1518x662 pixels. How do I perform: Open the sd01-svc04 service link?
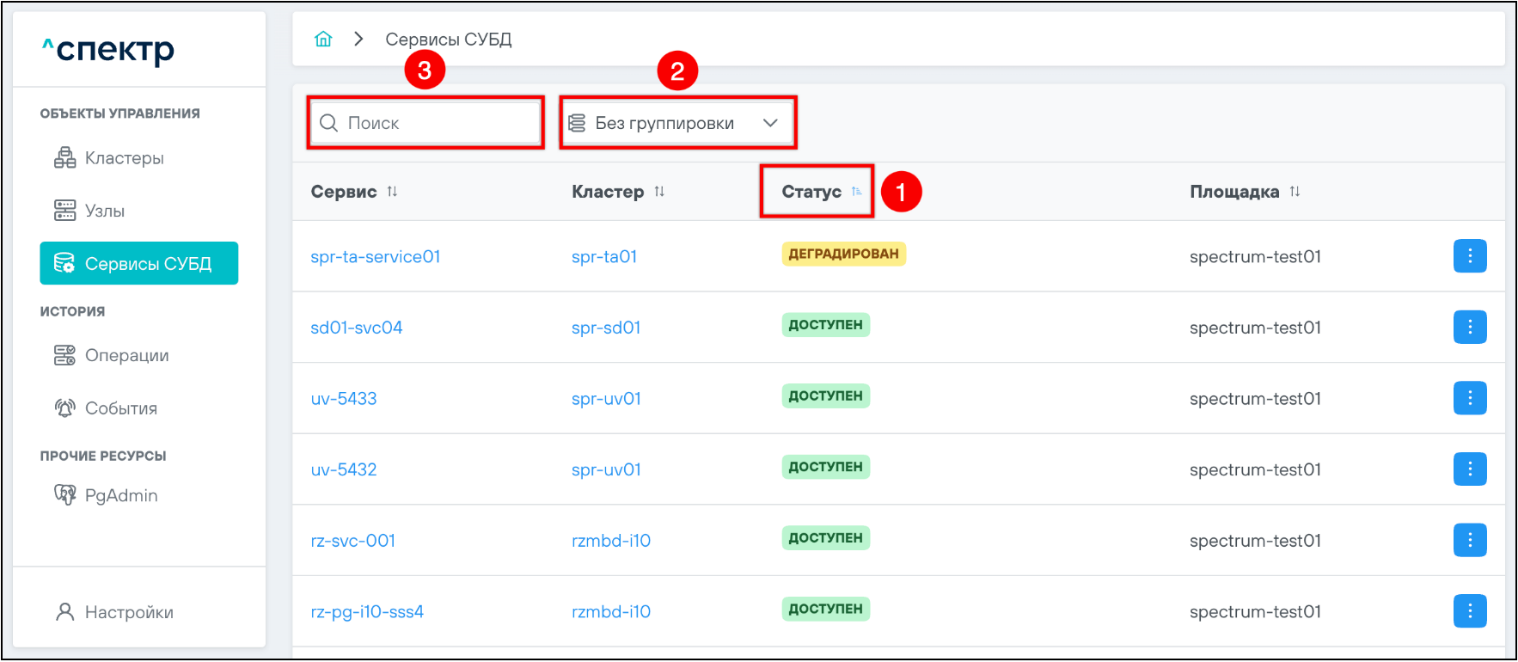point(357,327)
